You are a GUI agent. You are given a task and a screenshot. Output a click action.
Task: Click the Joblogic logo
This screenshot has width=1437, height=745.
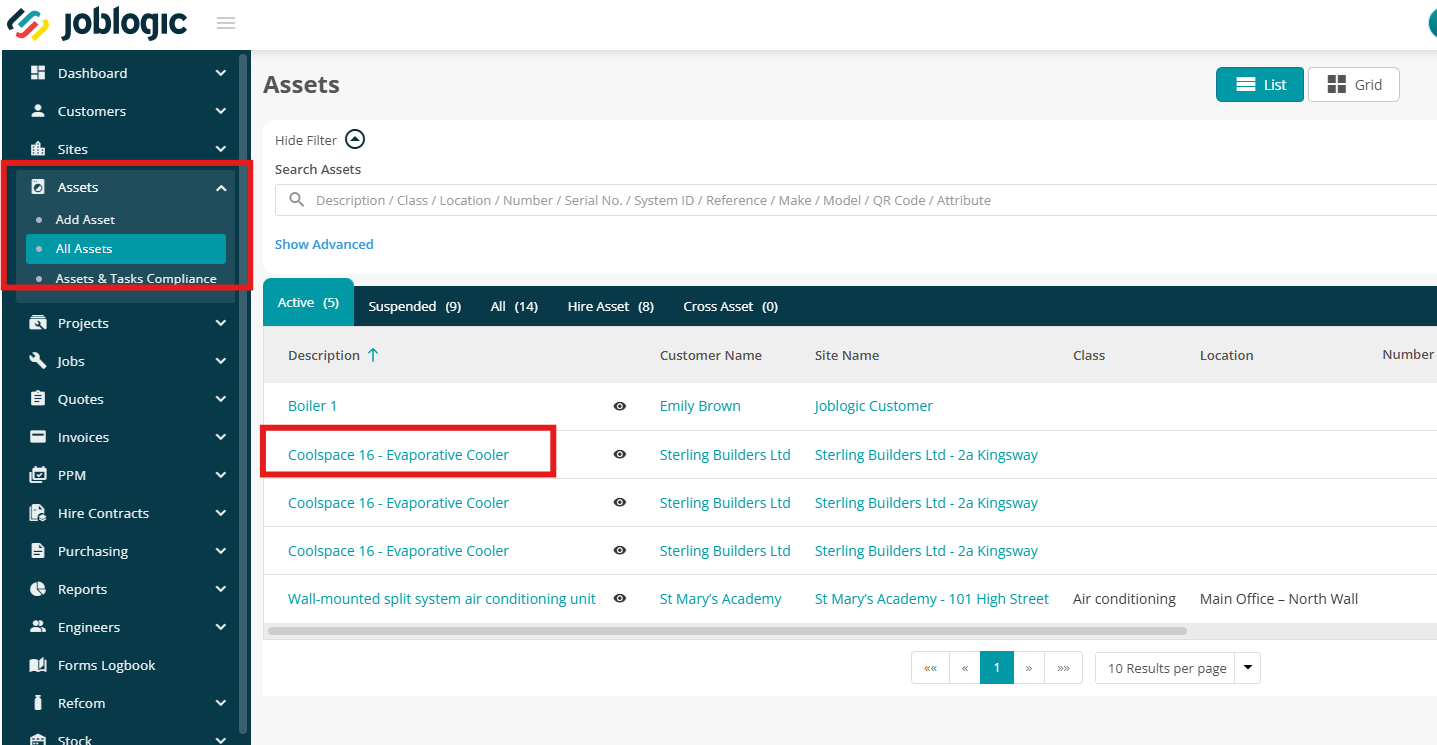tap(97, 23)
